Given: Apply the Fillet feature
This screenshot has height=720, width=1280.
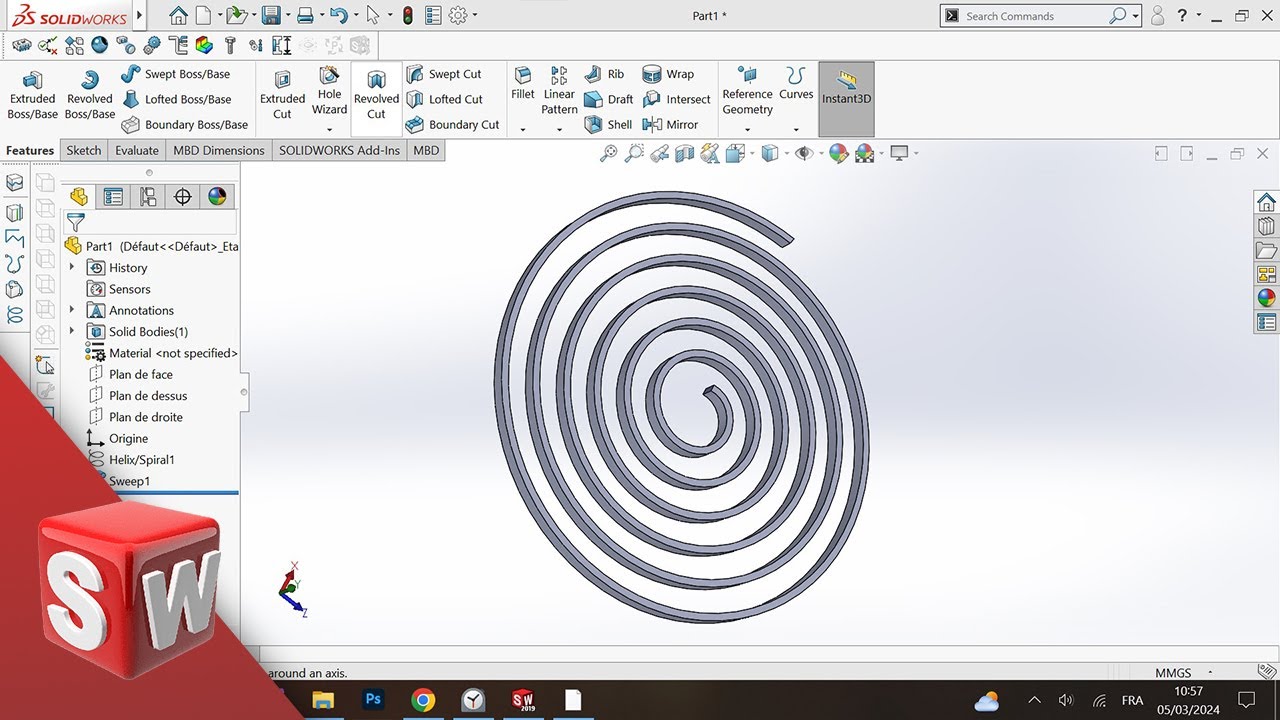Looking at the screenshot, I should coord(523,84).
